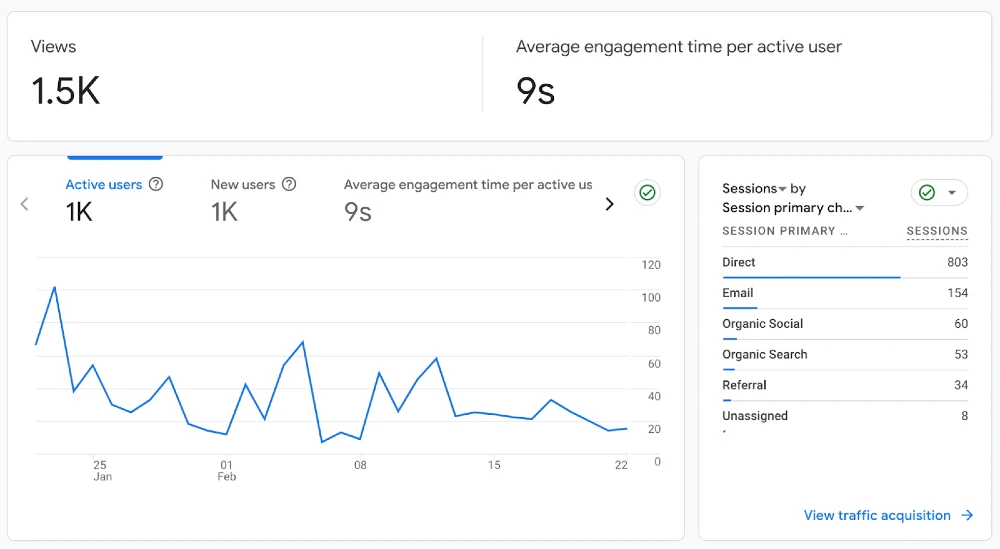Click the Direct channel row

845,263
